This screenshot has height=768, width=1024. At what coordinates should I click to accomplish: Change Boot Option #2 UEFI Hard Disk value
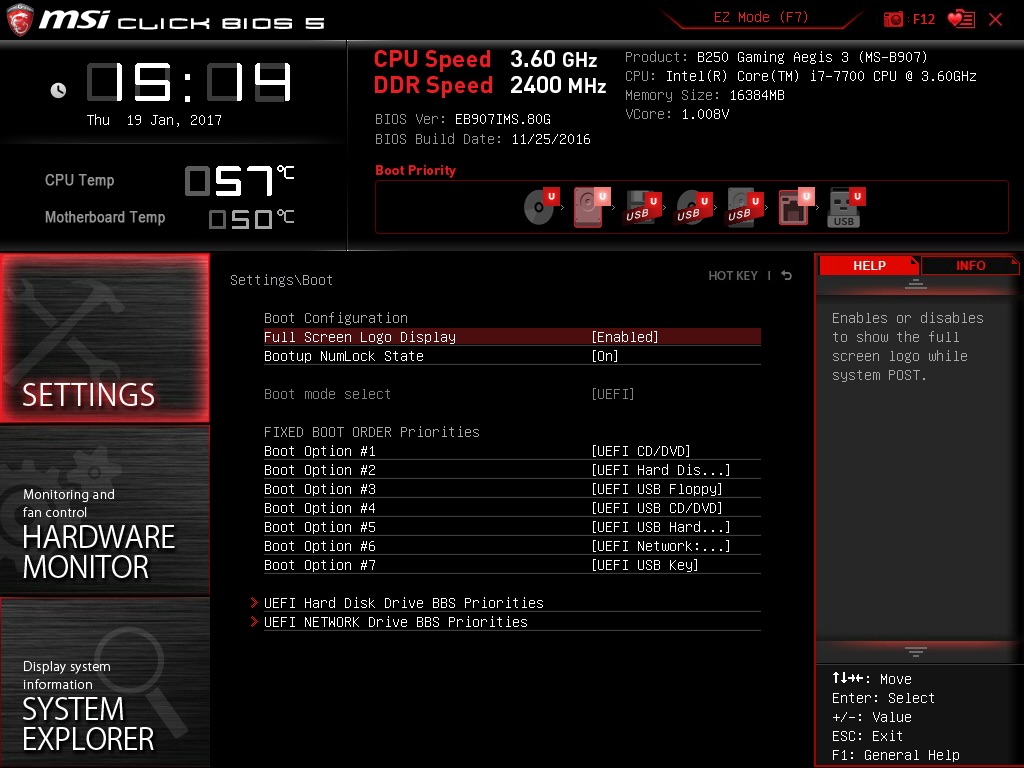pos(660,470)
